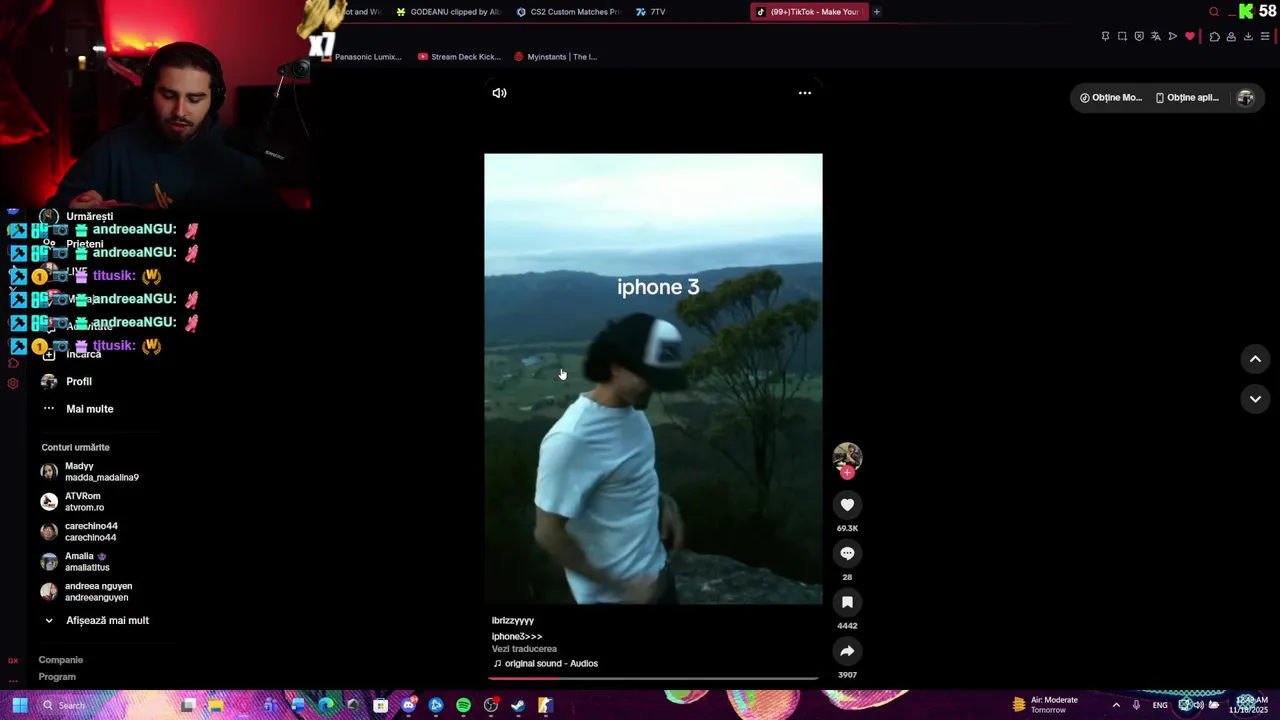Open File Explorer from the taskbar
Image resolution: width=1280 pixels, height=720 pixels.
pos(215,705)
